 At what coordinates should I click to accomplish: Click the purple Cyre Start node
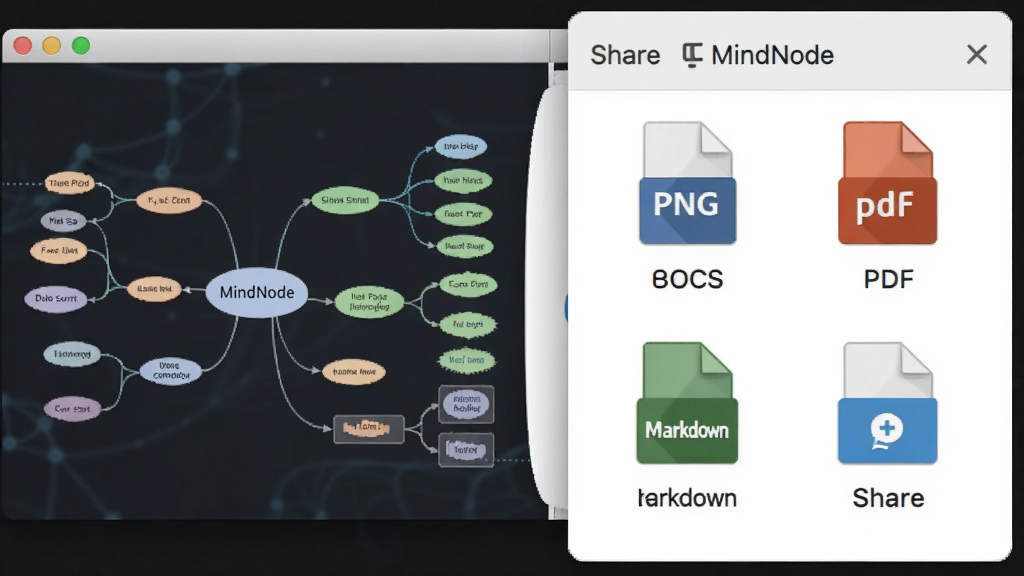pyautogui.click(x=72, y=409)
